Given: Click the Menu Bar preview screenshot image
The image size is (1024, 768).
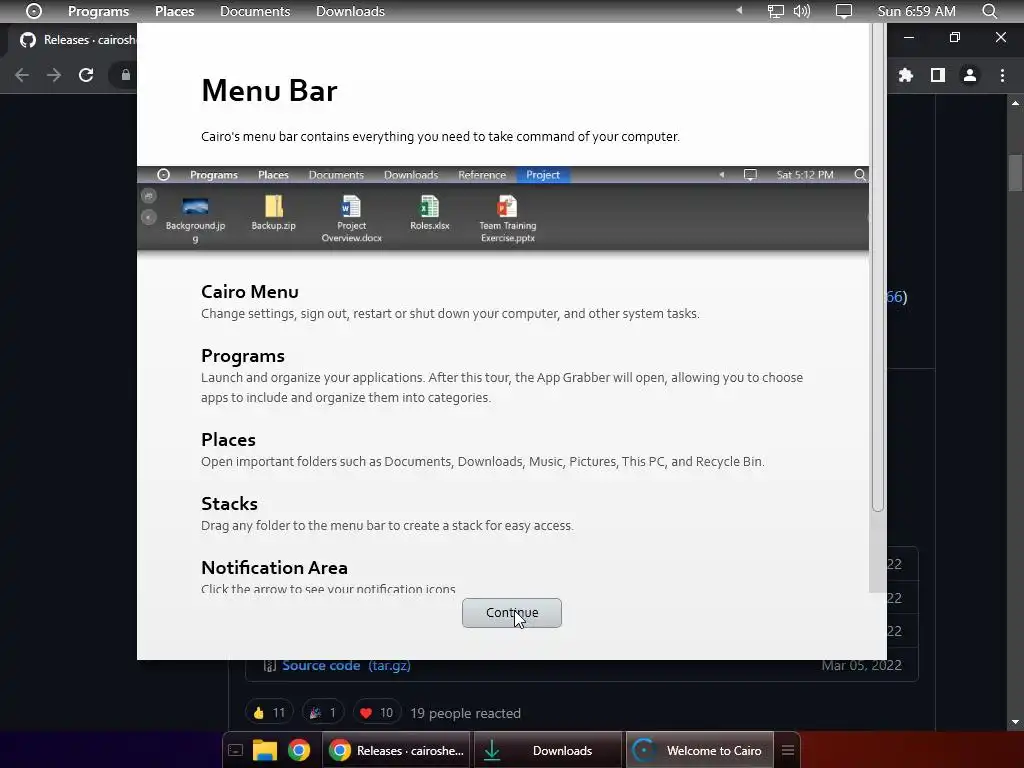Looking at the screenshot, I should [x=503, y=208].
